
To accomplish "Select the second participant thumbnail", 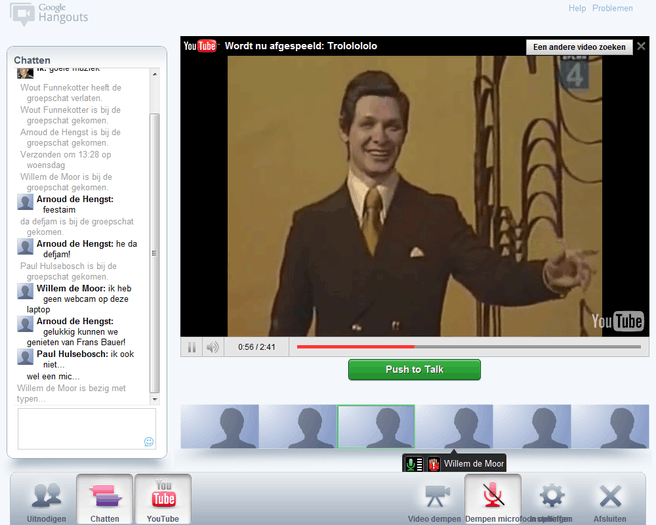I will pos(298,427).
